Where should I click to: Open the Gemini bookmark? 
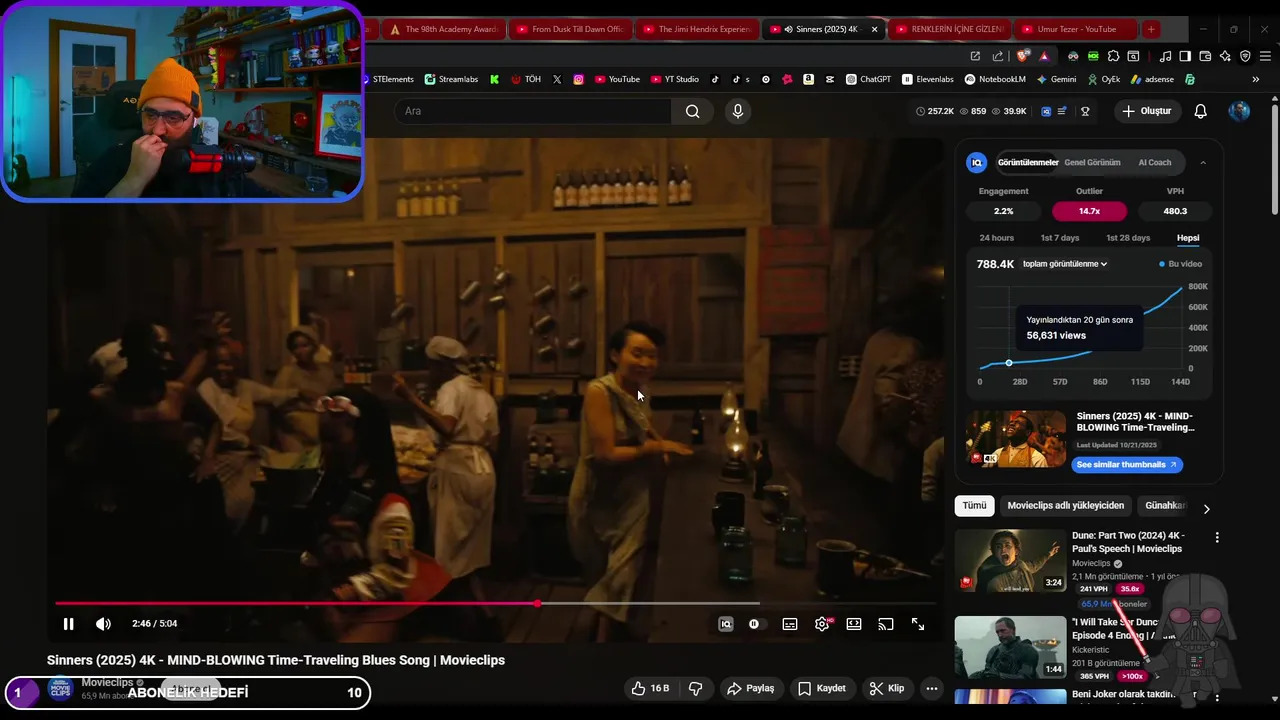coord(1056,79)
